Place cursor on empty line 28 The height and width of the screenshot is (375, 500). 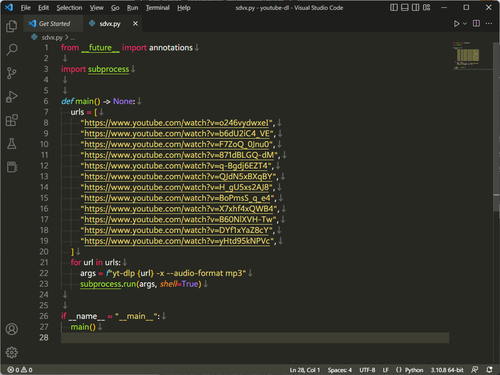point(255,338)
